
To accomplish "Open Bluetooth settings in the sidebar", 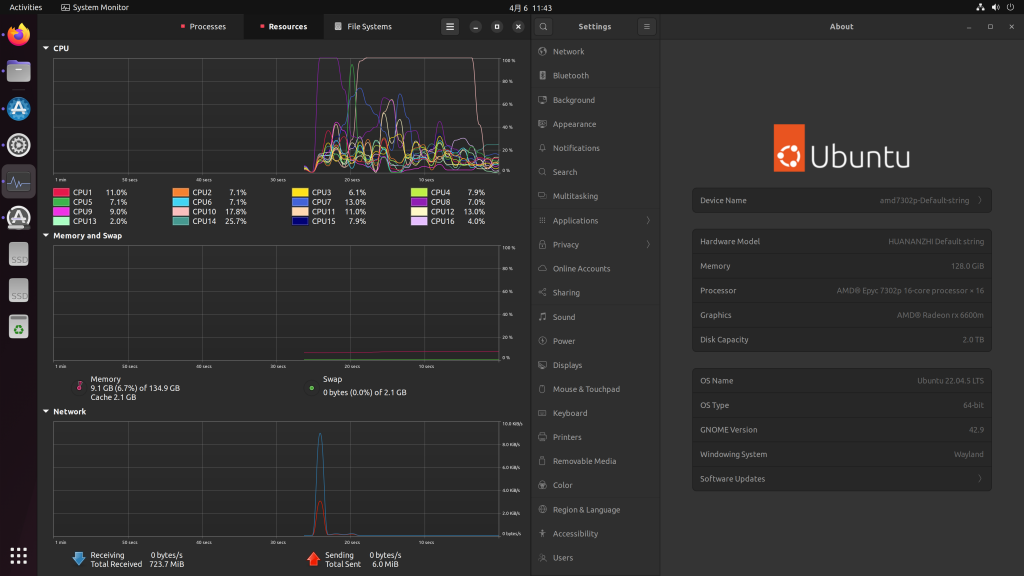I will click(x=570, y=76).
